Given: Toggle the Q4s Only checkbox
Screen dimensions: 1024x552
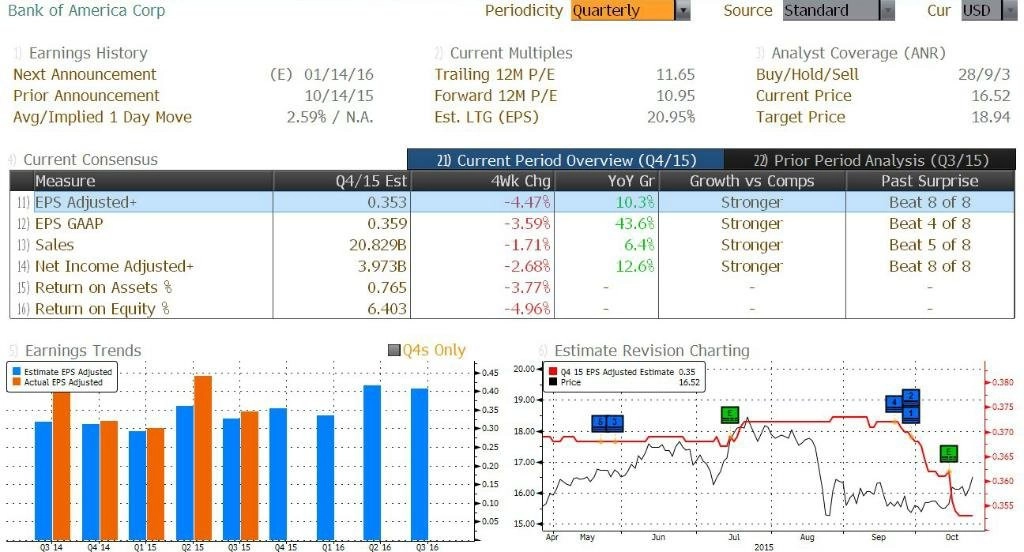Looking at the screenshot, I should 394,351.
